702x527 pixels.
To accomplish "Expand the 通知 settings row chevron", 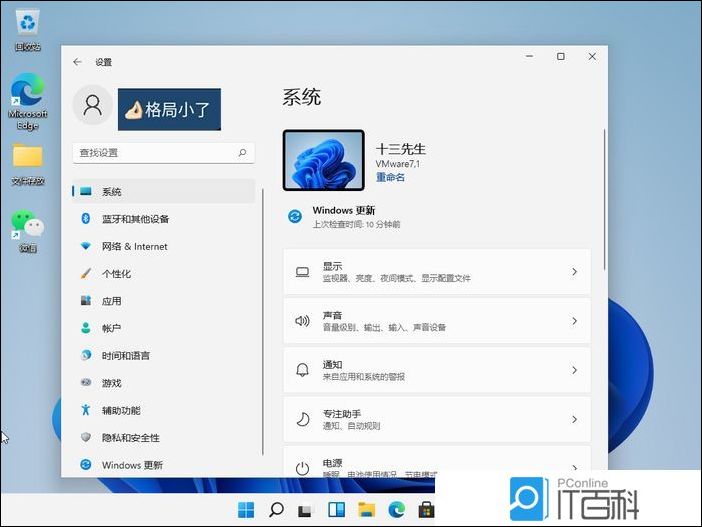I will pyautogui.click(x=574, y=370).
